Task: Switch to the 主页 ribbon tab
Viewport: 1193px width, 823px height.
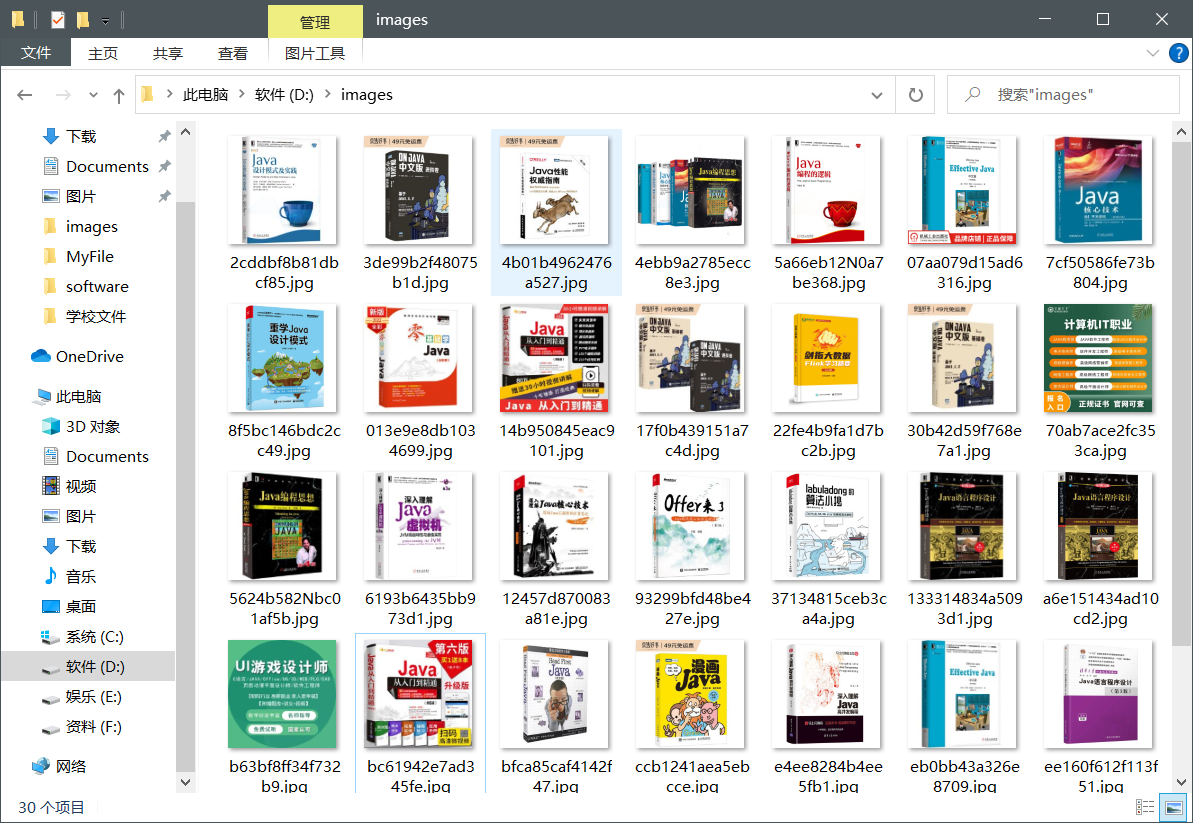Action: (x=103, y=53)
